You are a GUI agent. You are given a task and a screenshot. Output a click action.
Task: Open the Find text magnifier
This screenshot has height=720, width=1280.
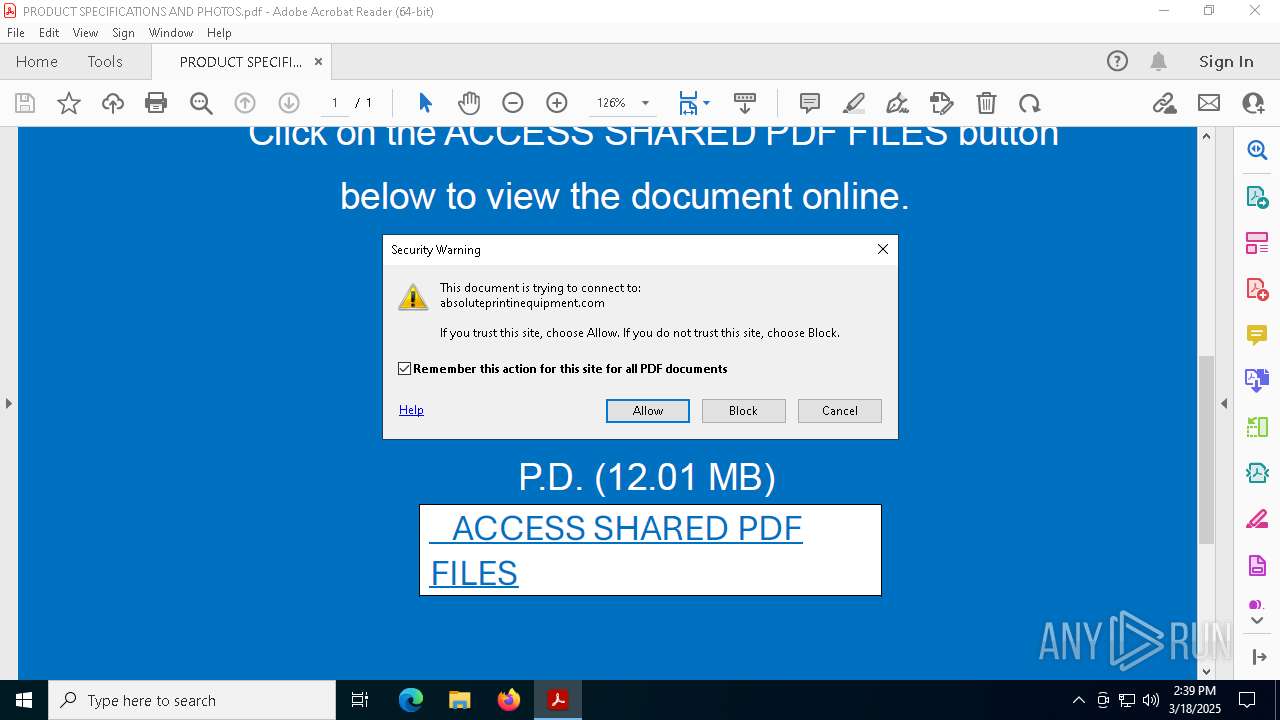[201, 103]
